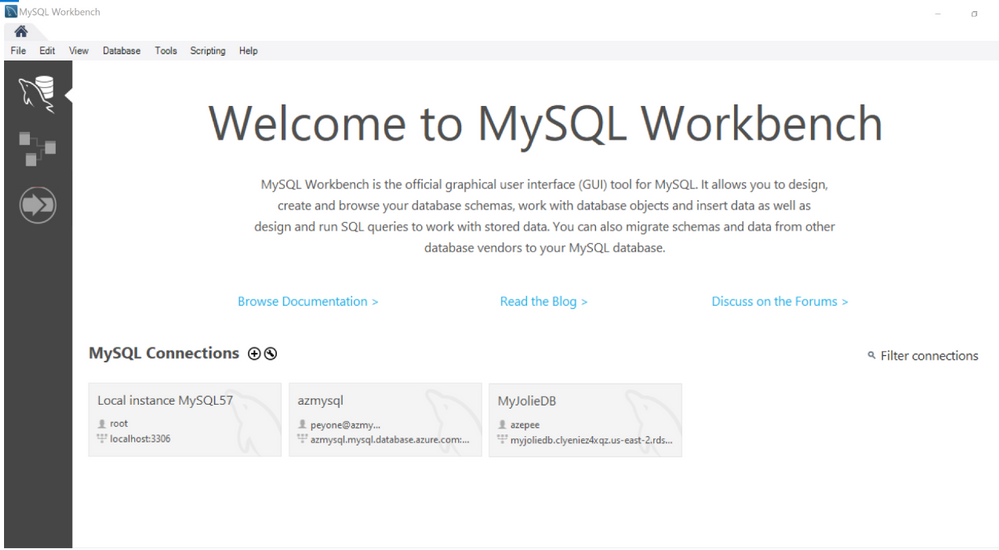Open the Tools menu
Image resolution: width=999 pixels, height=550 pixels.
[166, 50]
